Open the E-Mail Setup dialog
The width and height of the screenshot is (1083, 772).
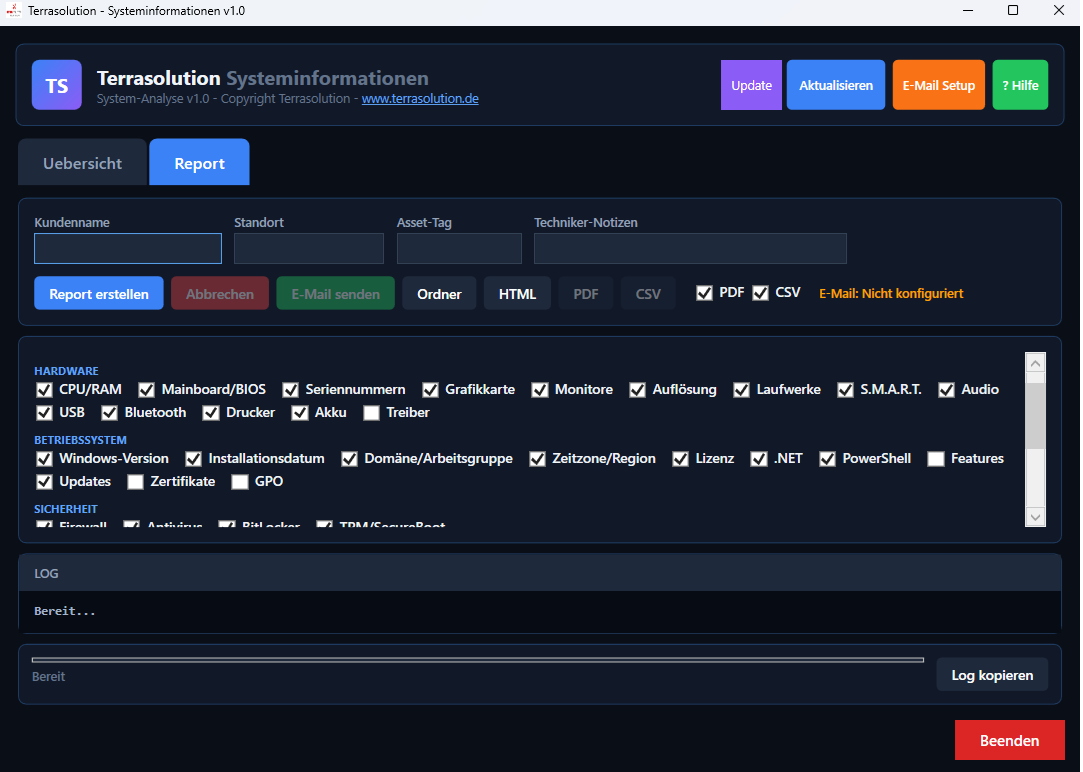[938, 85]
